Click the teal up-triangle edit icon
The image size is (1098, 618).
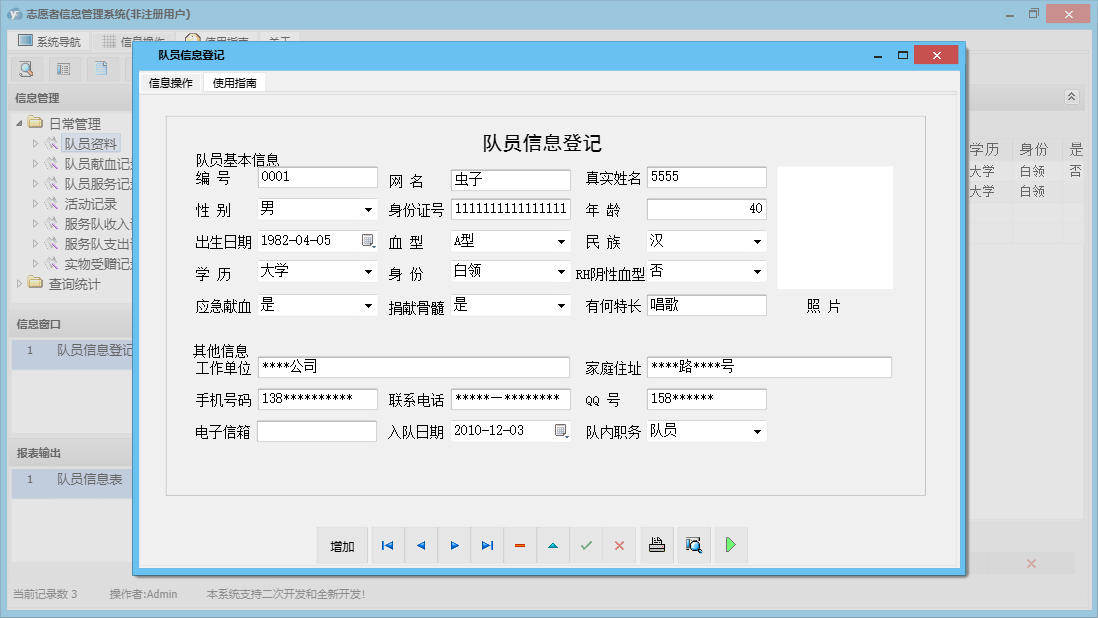point(553,546)
